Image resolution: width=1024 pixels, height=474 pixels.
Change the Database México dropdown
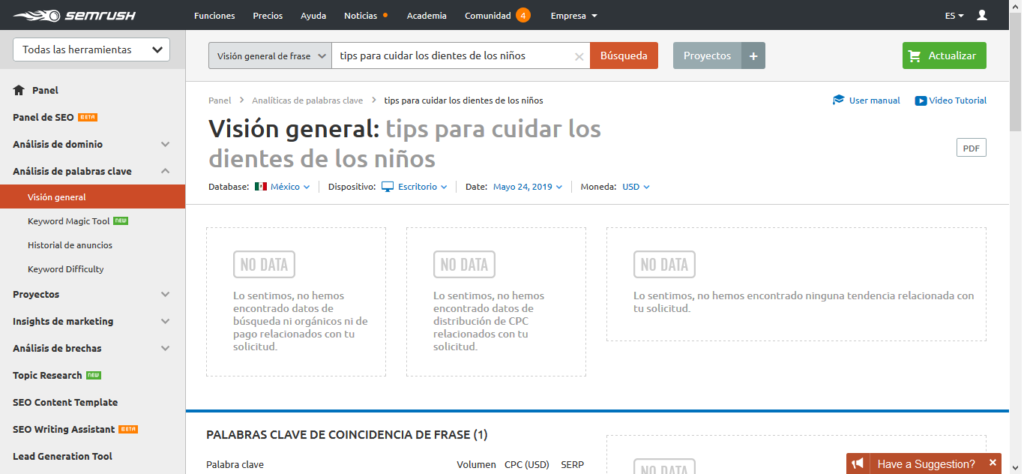tap(283, 186)
